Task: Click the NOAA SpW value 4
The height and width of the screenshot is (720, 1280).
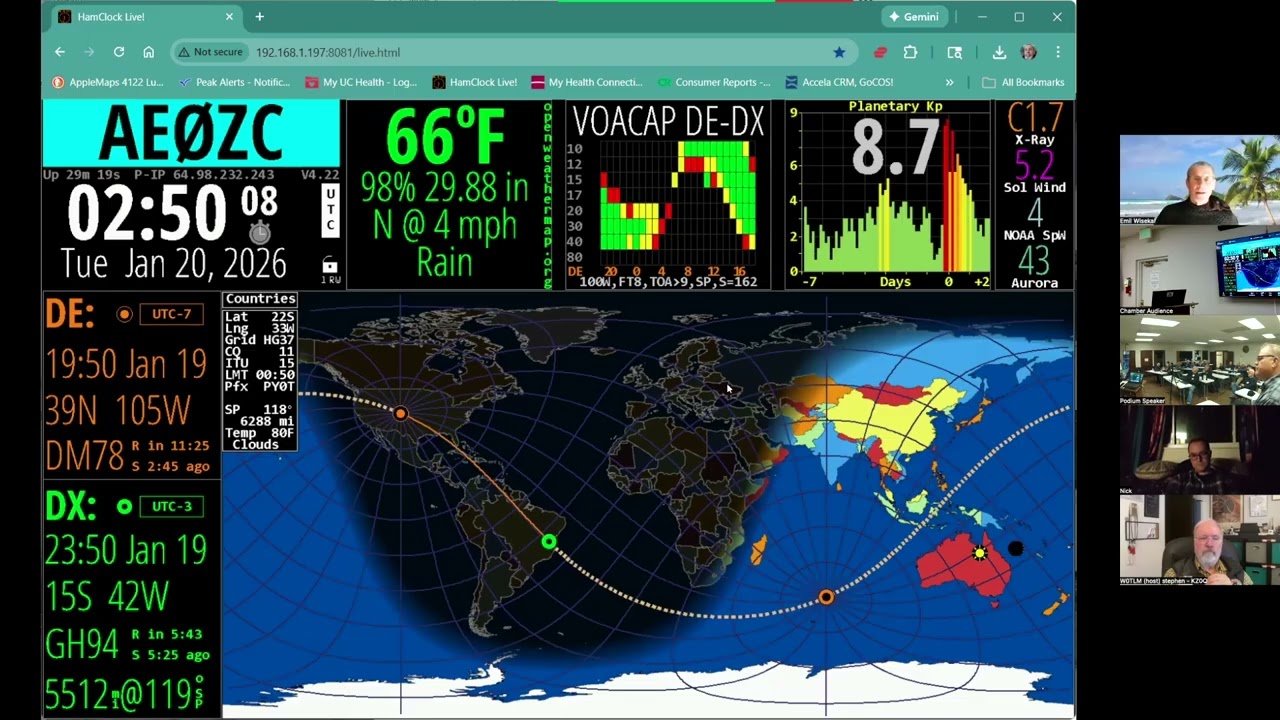Action: pos(1034,212)
